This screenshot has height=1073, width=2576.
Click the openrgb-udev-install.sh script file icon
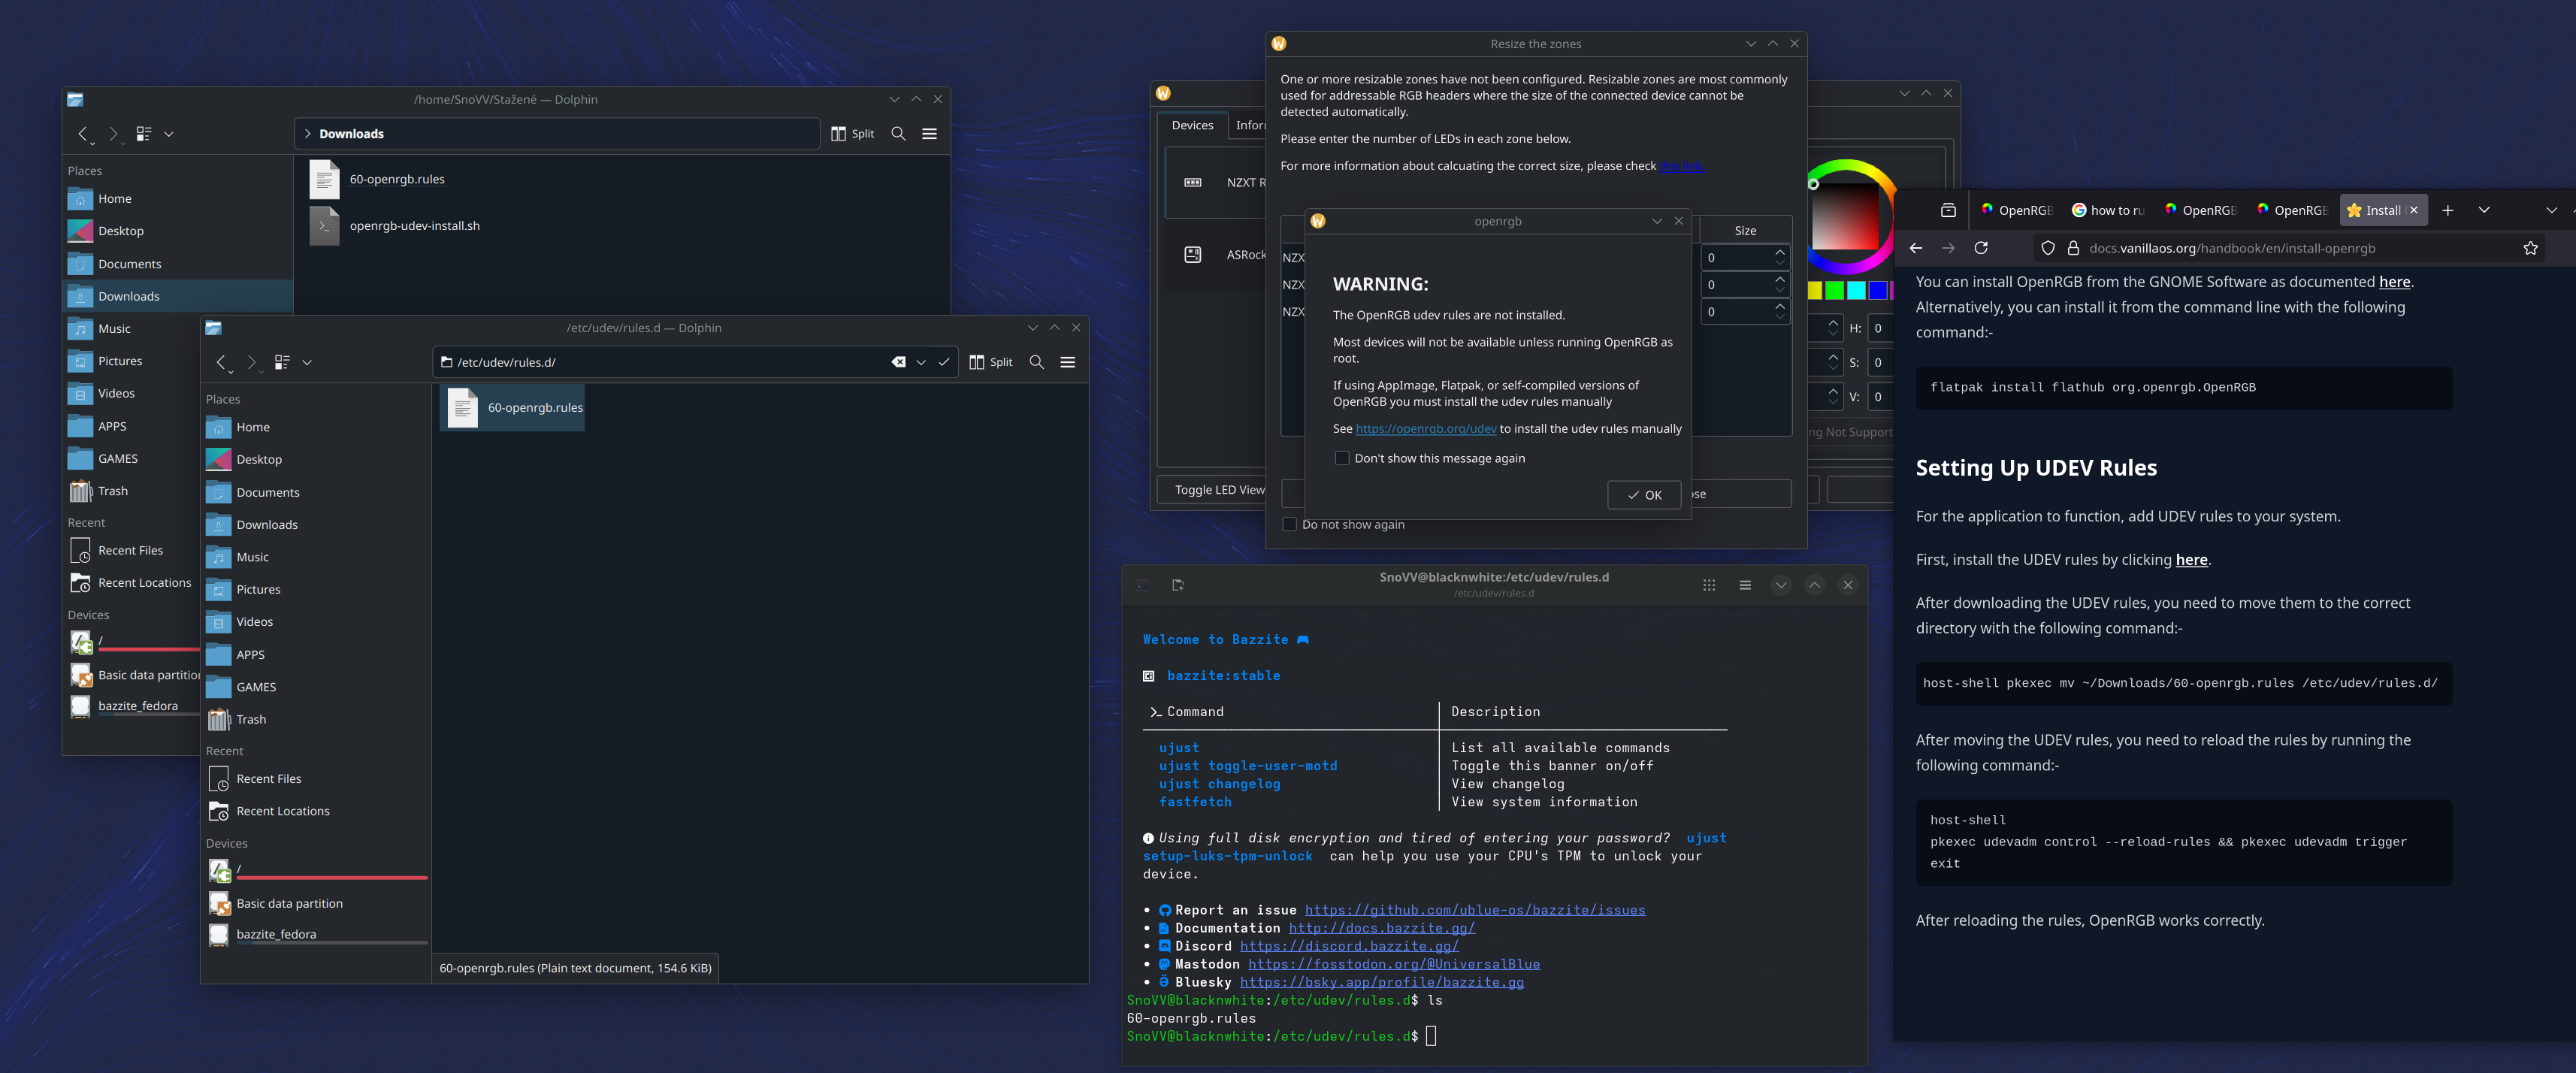(x=324, y=226)
